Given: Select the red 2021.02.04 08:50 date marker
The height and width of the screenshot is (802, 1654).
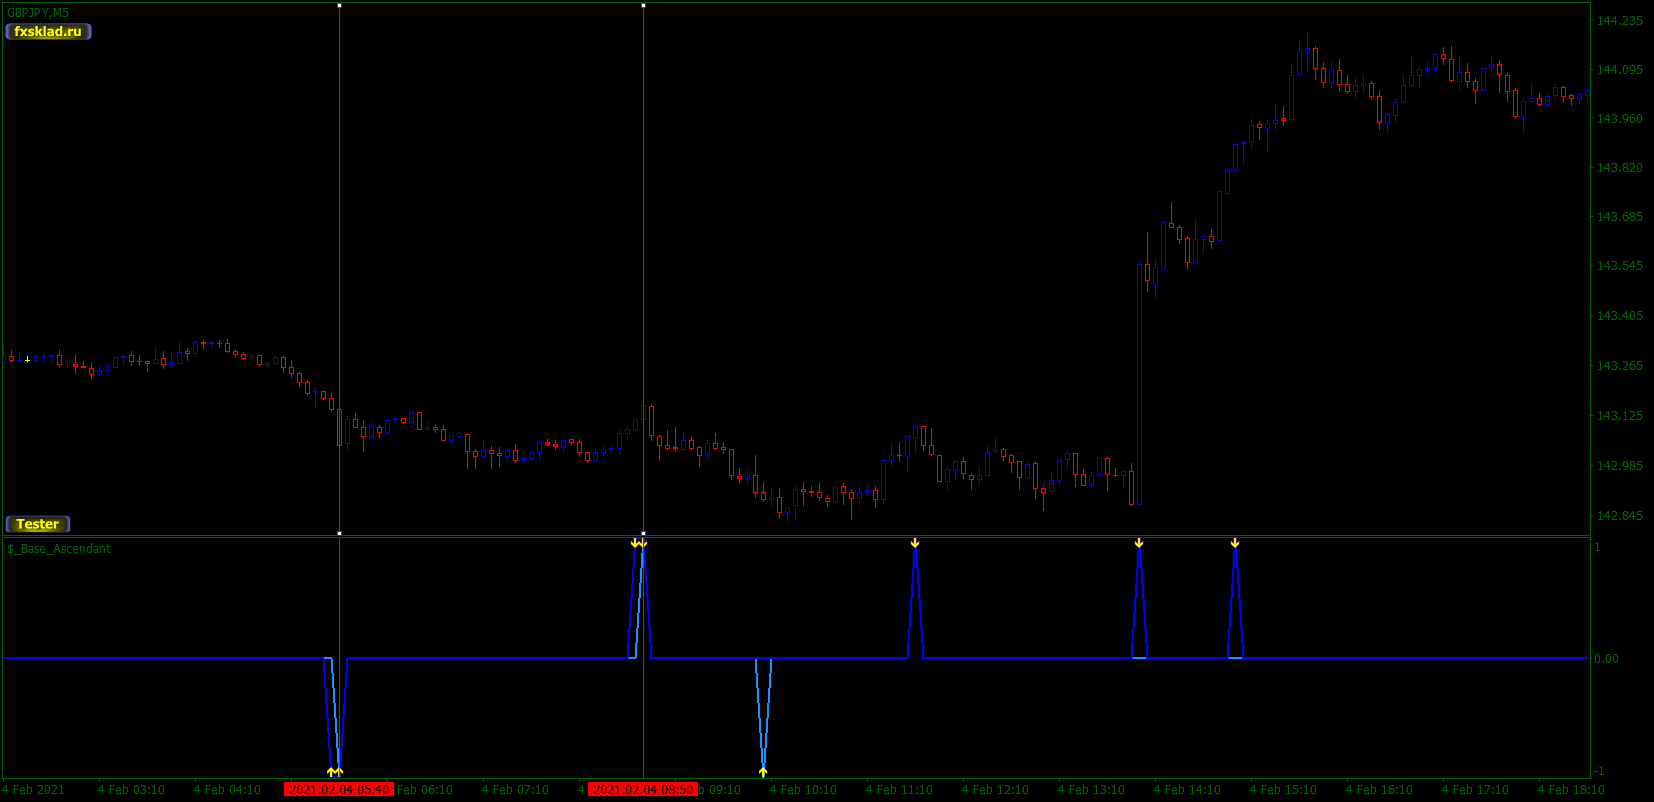Looking at the screenshot, I should (643, 790).
